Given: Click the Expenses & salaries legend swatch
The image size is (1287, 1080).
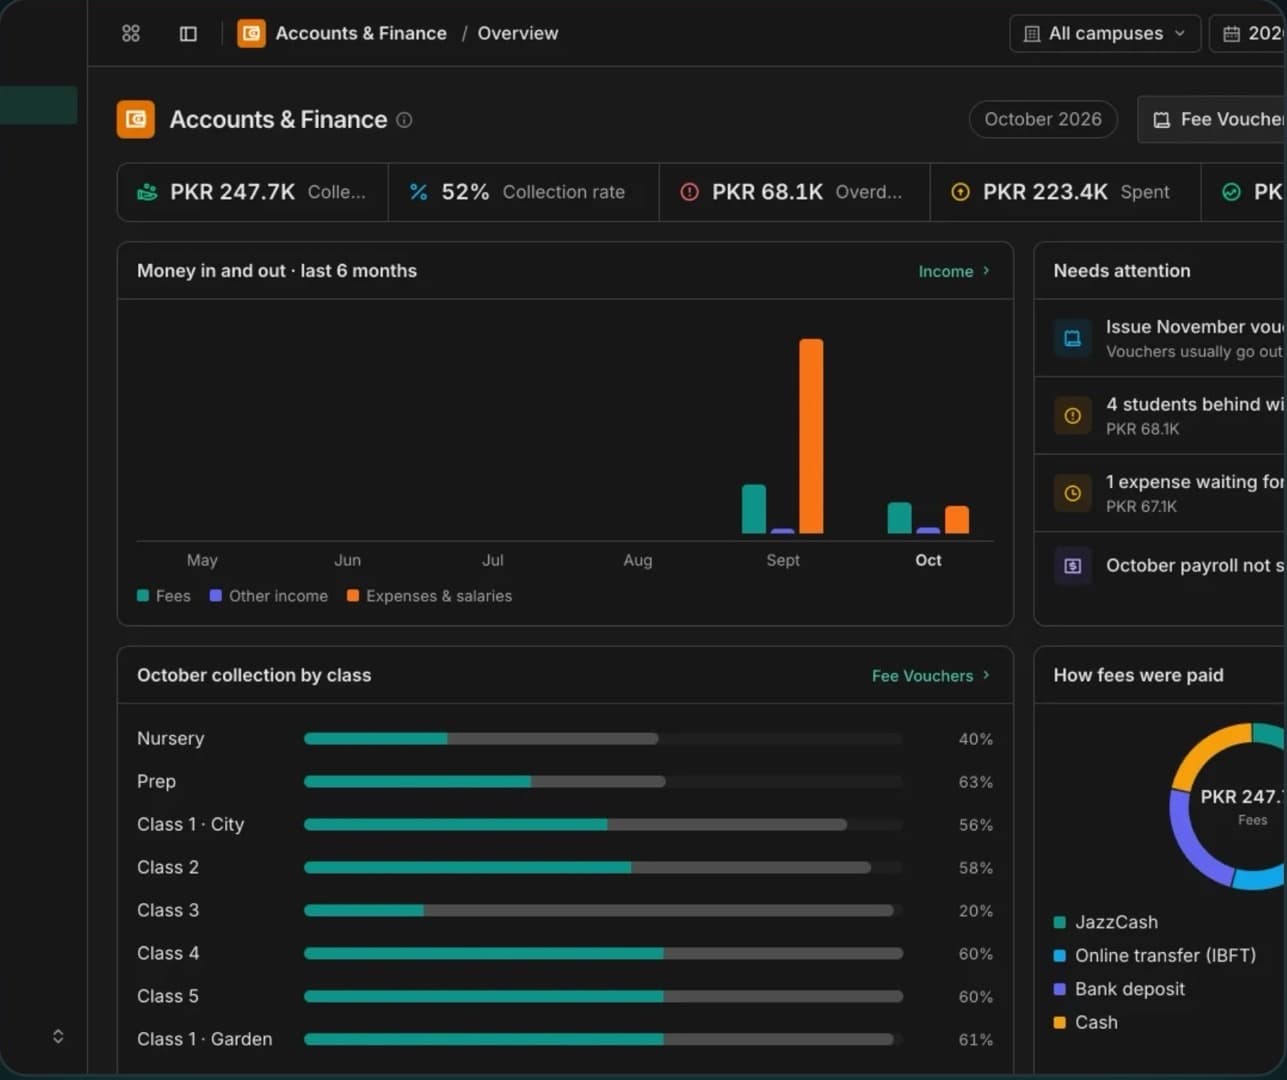Looking at the screenshot, I should click(353, 596).
